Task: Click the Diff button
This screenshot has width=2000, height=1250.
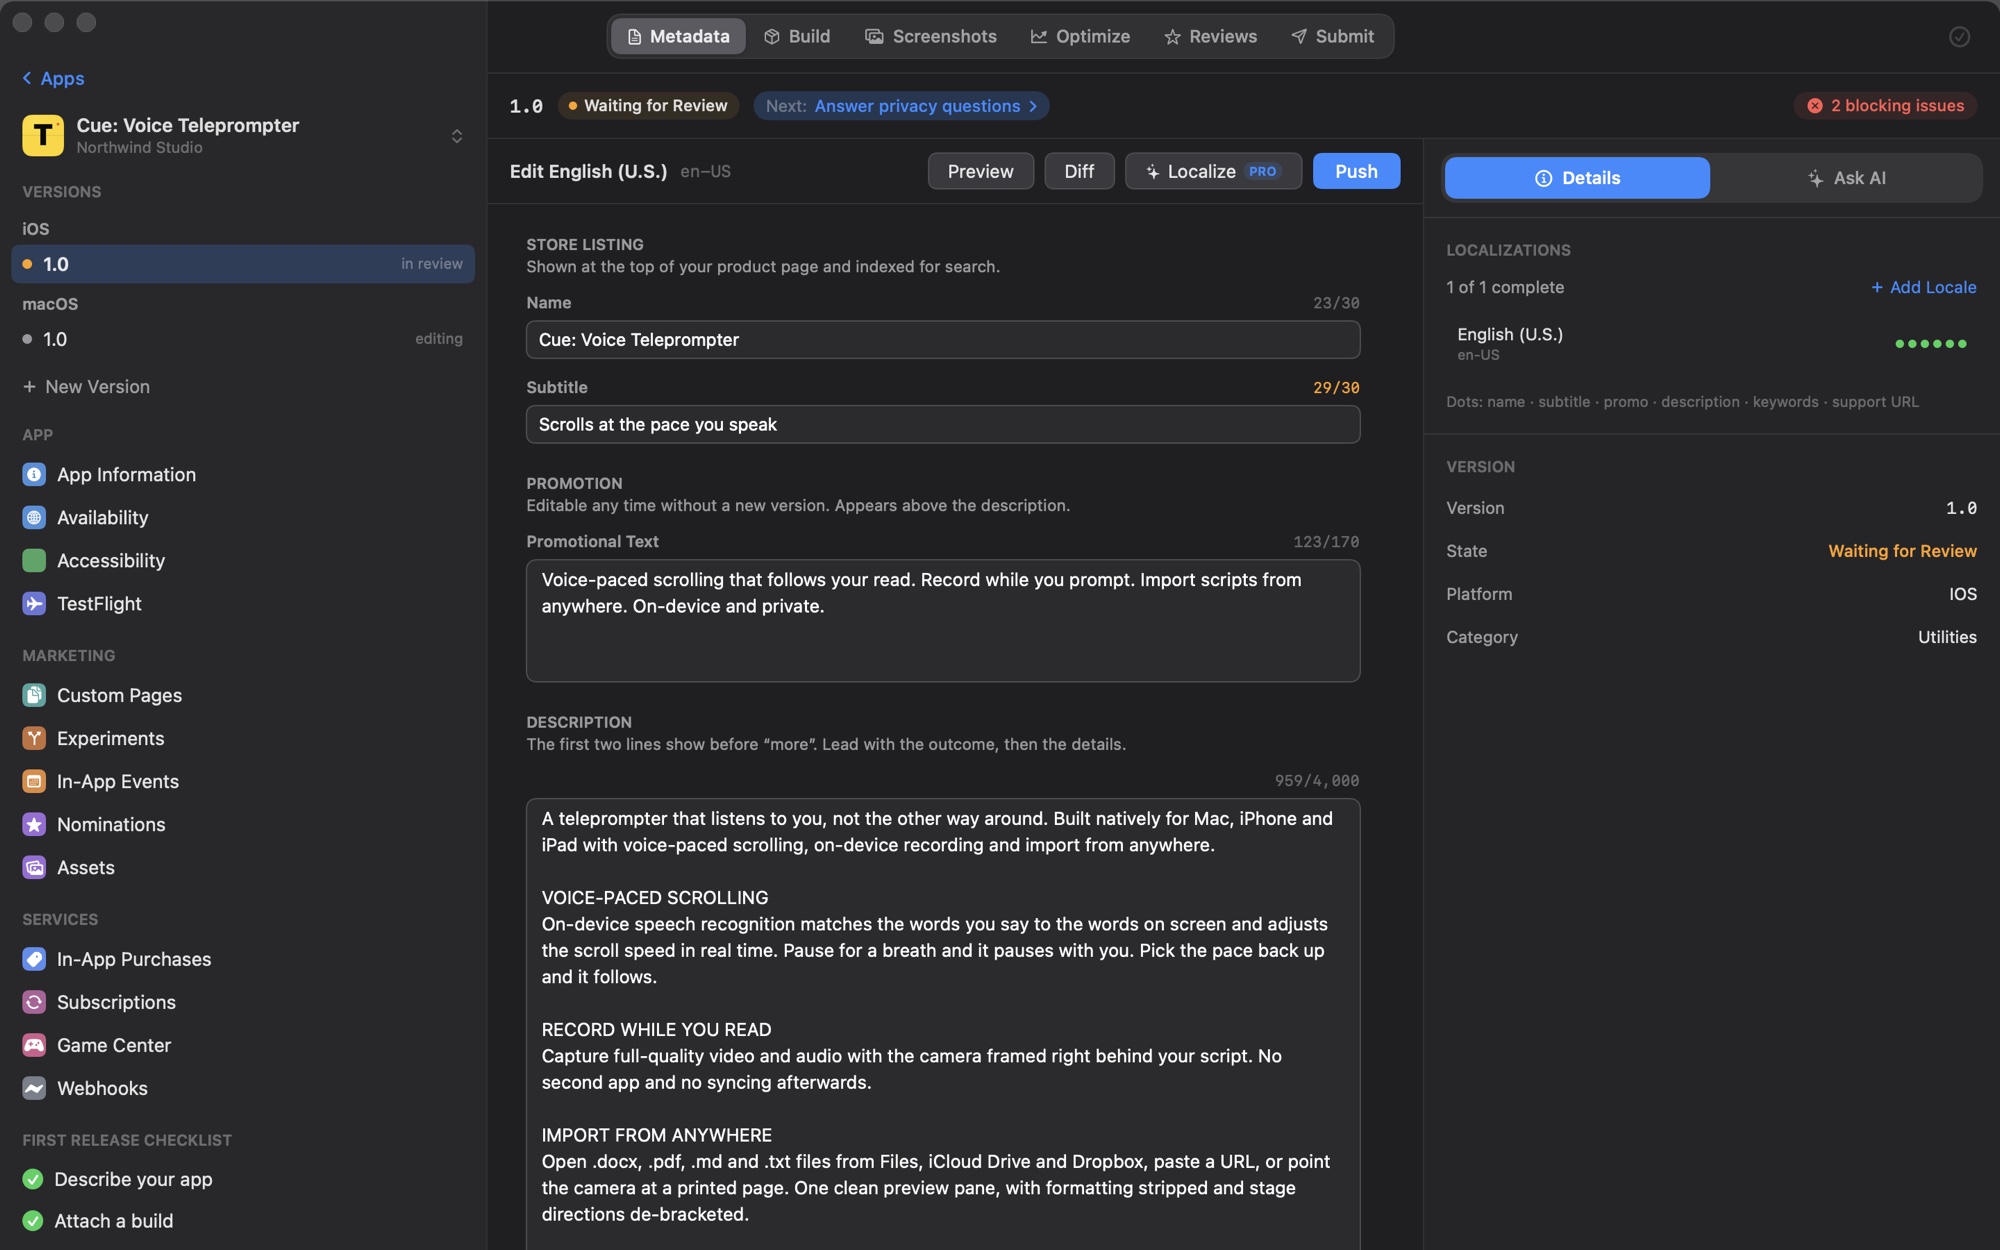Action: [1079, 171]
